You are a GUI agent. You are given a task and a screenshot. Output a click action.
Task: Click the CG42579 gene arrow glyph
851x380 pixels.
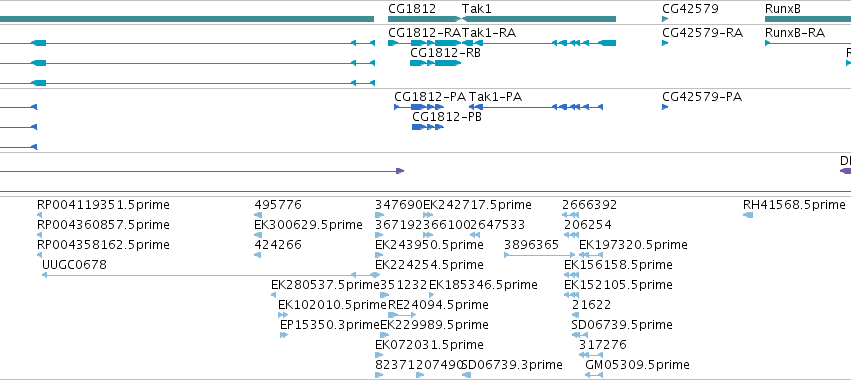coord(665,19)
